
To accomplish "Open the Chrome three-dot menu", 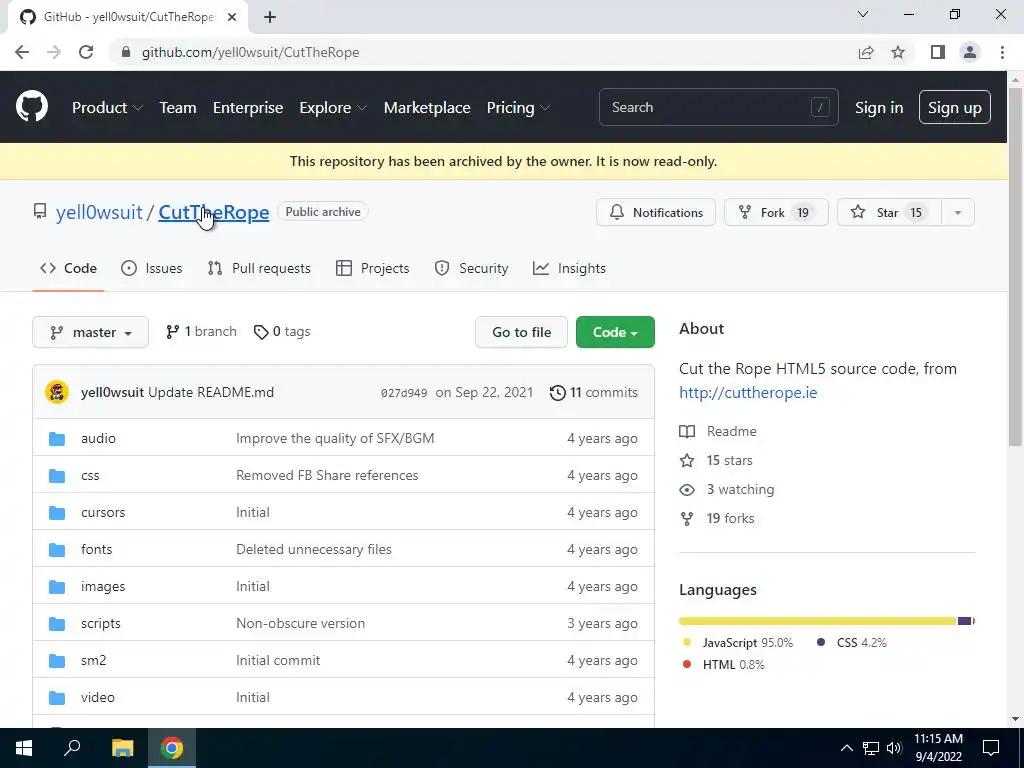I will (1002, 52).
